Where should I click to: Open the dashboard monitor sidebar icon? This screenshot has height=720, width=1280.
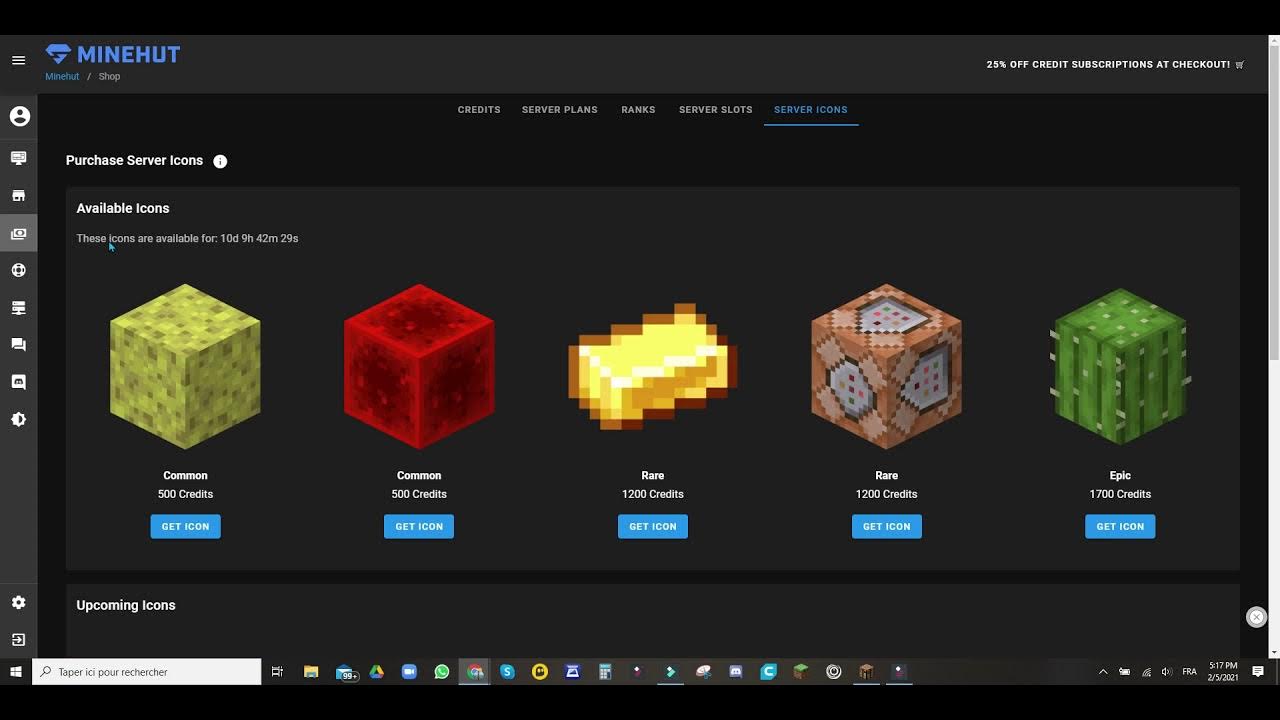pos(19,158)
